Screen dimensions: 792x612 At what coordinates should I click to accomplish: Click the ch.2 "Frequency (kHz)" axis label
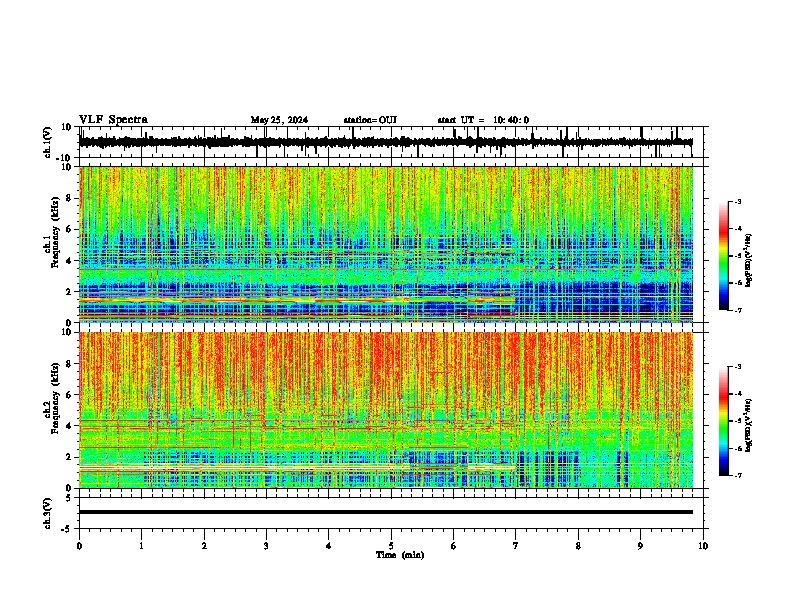click(55, 398)
